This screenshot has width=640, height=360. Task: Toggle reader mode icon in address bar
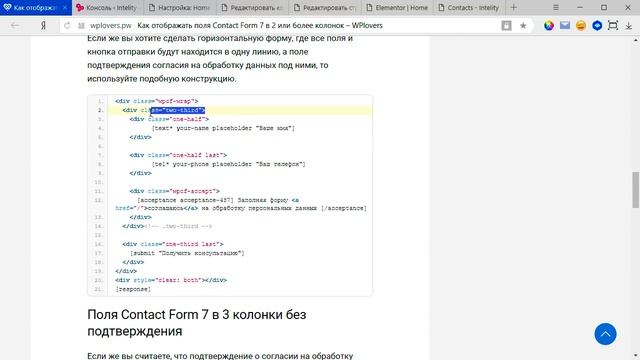(x=506, y=25)
